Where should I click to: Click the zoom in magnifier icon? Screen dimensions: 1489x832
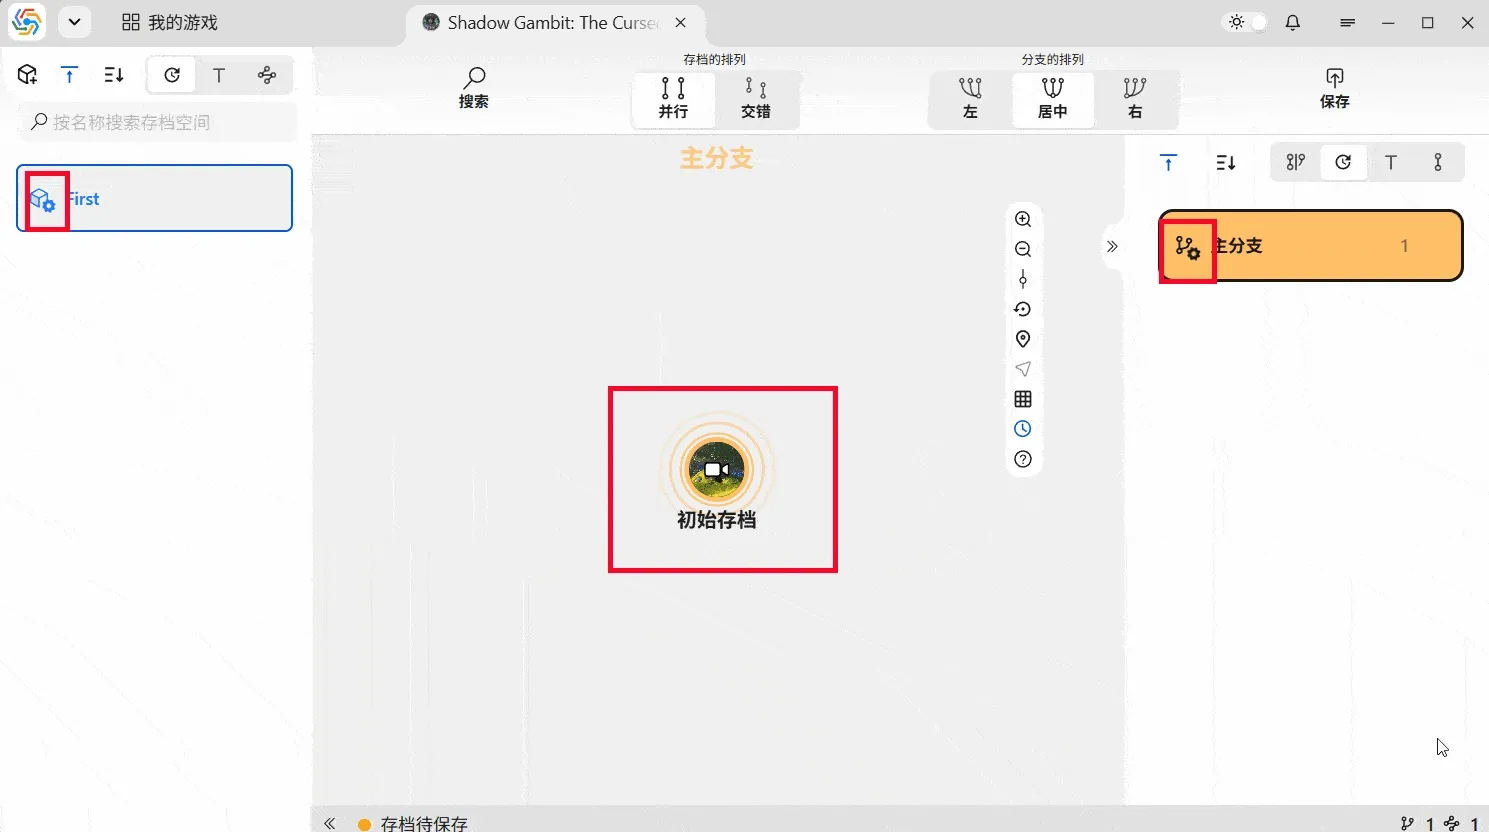[1022, 219]
